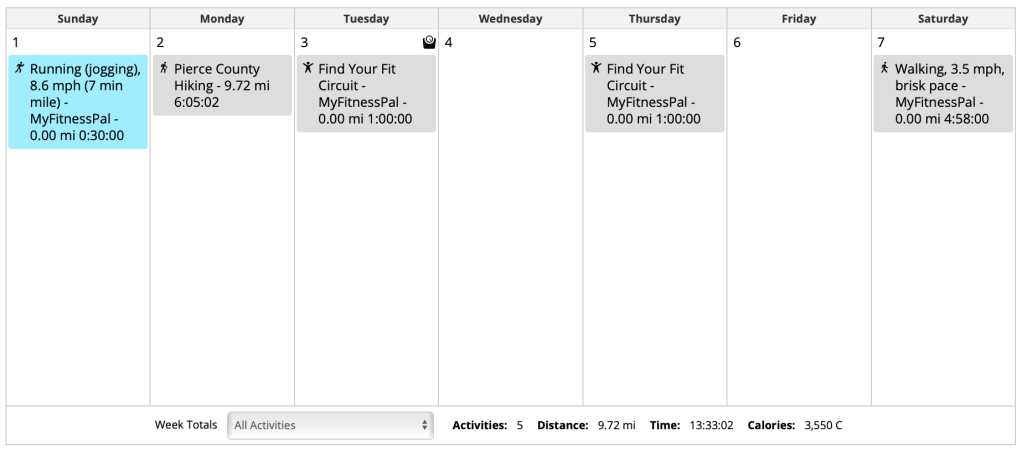Open the All Activities dropdown
The image size is (1022, 453).
[x=330, y=425]
